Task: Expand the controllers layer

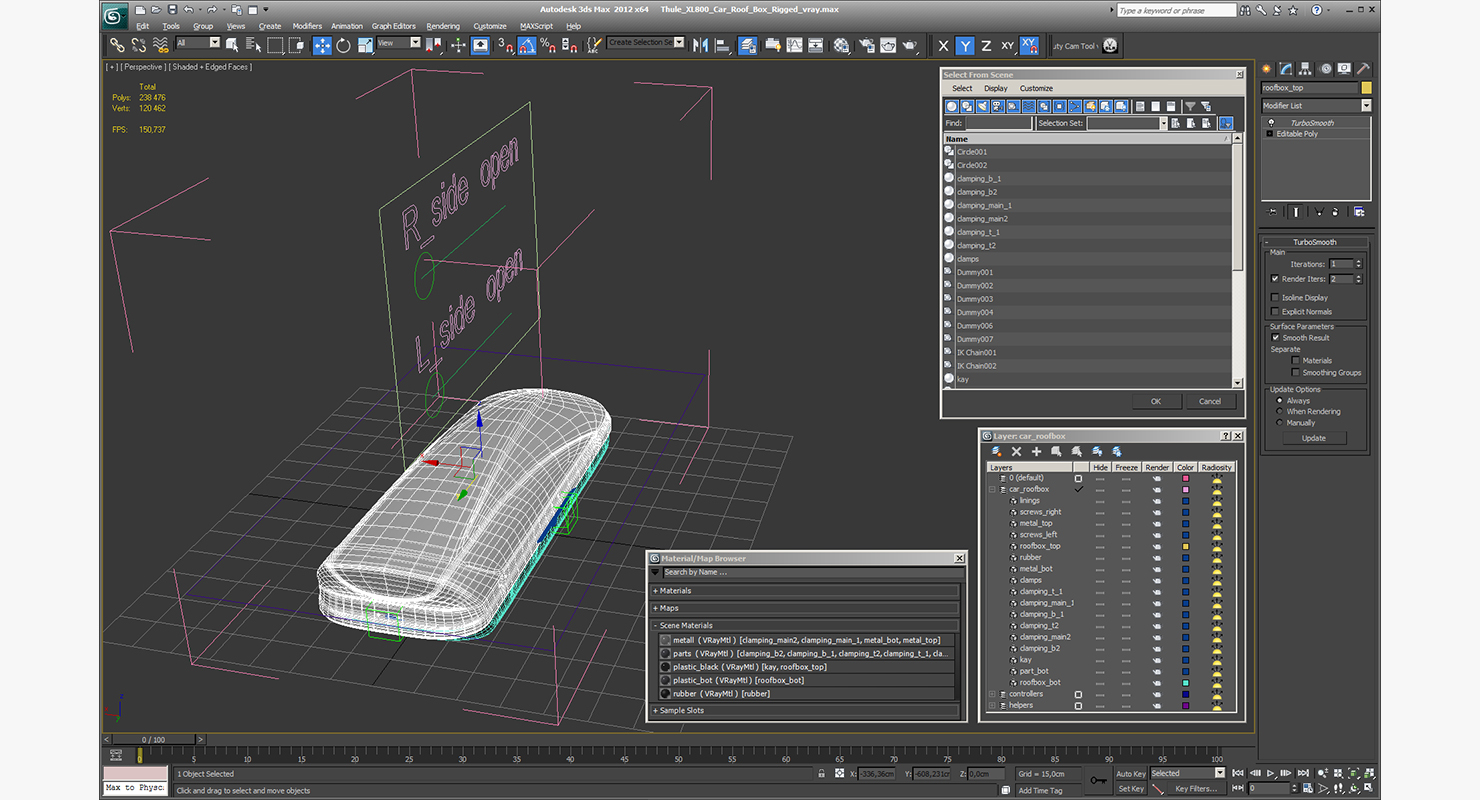Action: [993, 694]
